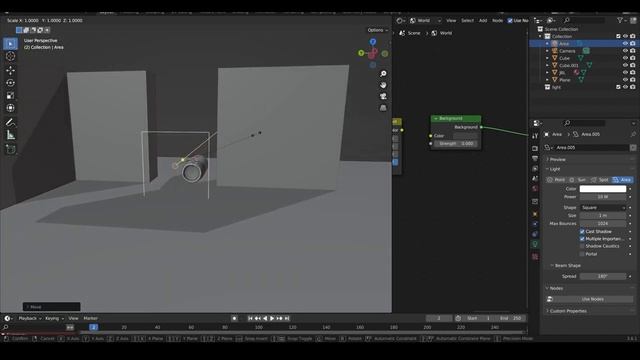
Task: Select the Rotate tool
Action: [x=11, y=83]
